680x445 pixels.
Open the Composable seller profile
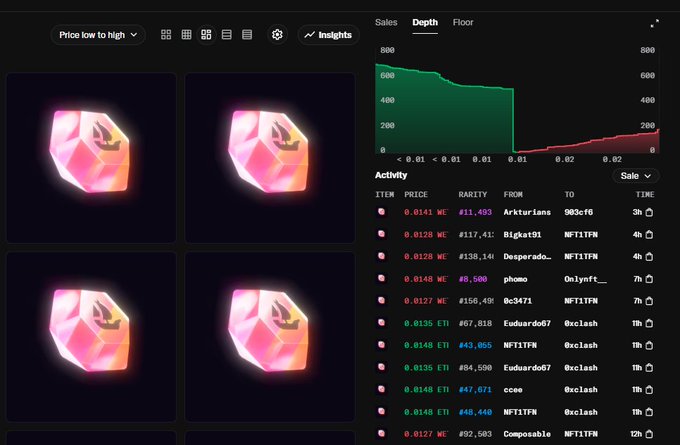[x=527, y=434]
